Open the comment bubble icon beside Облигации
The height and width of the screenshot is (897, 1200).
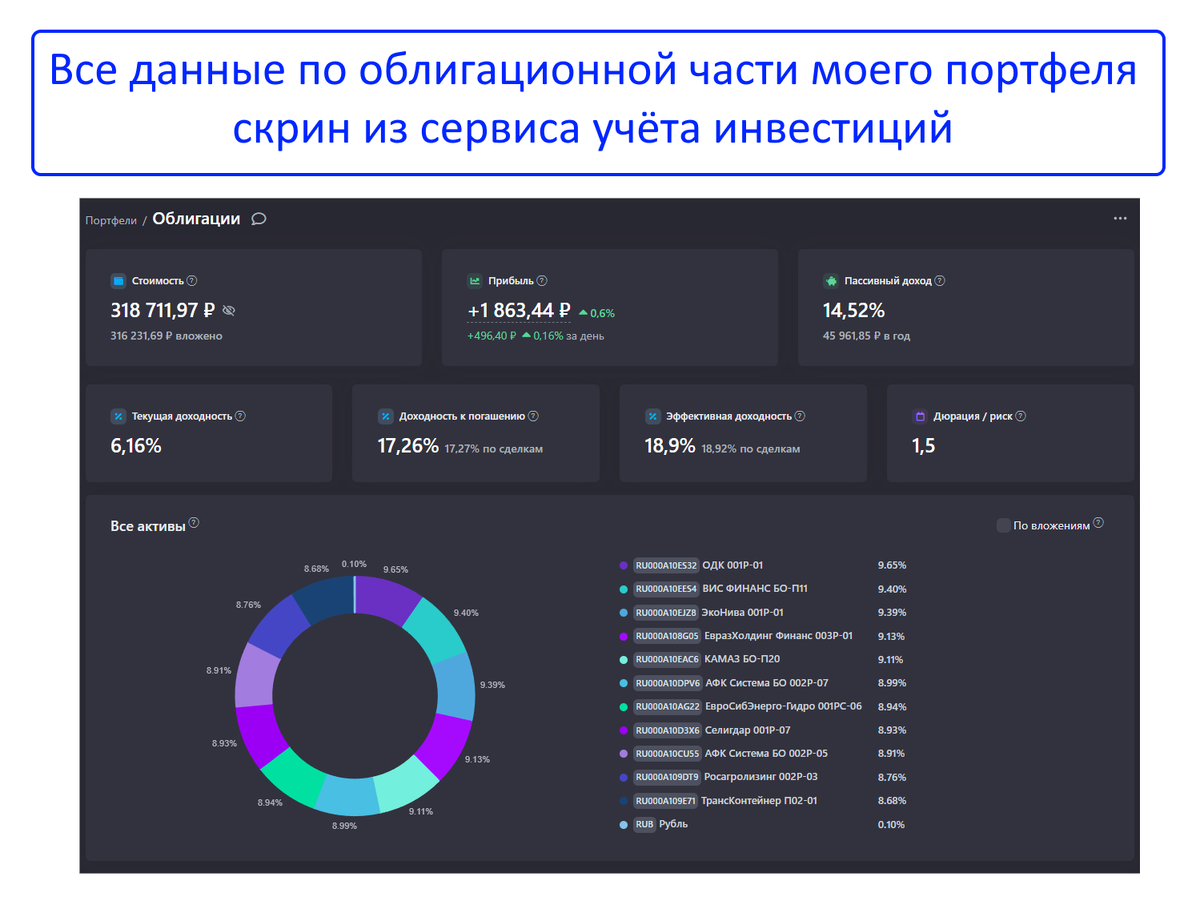coord(259,219)
